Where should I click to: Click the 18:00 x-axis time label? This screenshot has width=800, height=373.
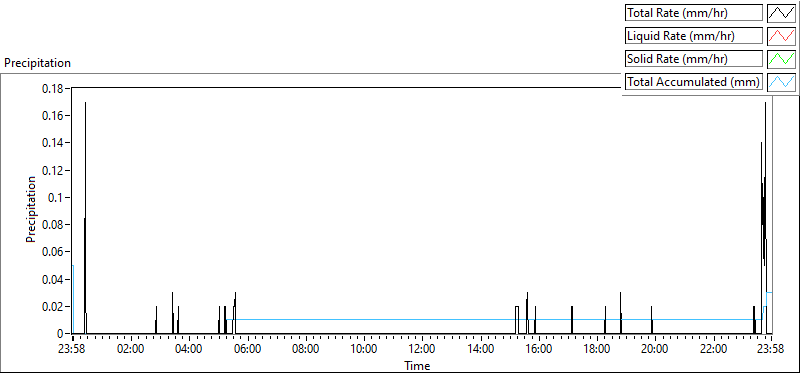click(596, 350)
